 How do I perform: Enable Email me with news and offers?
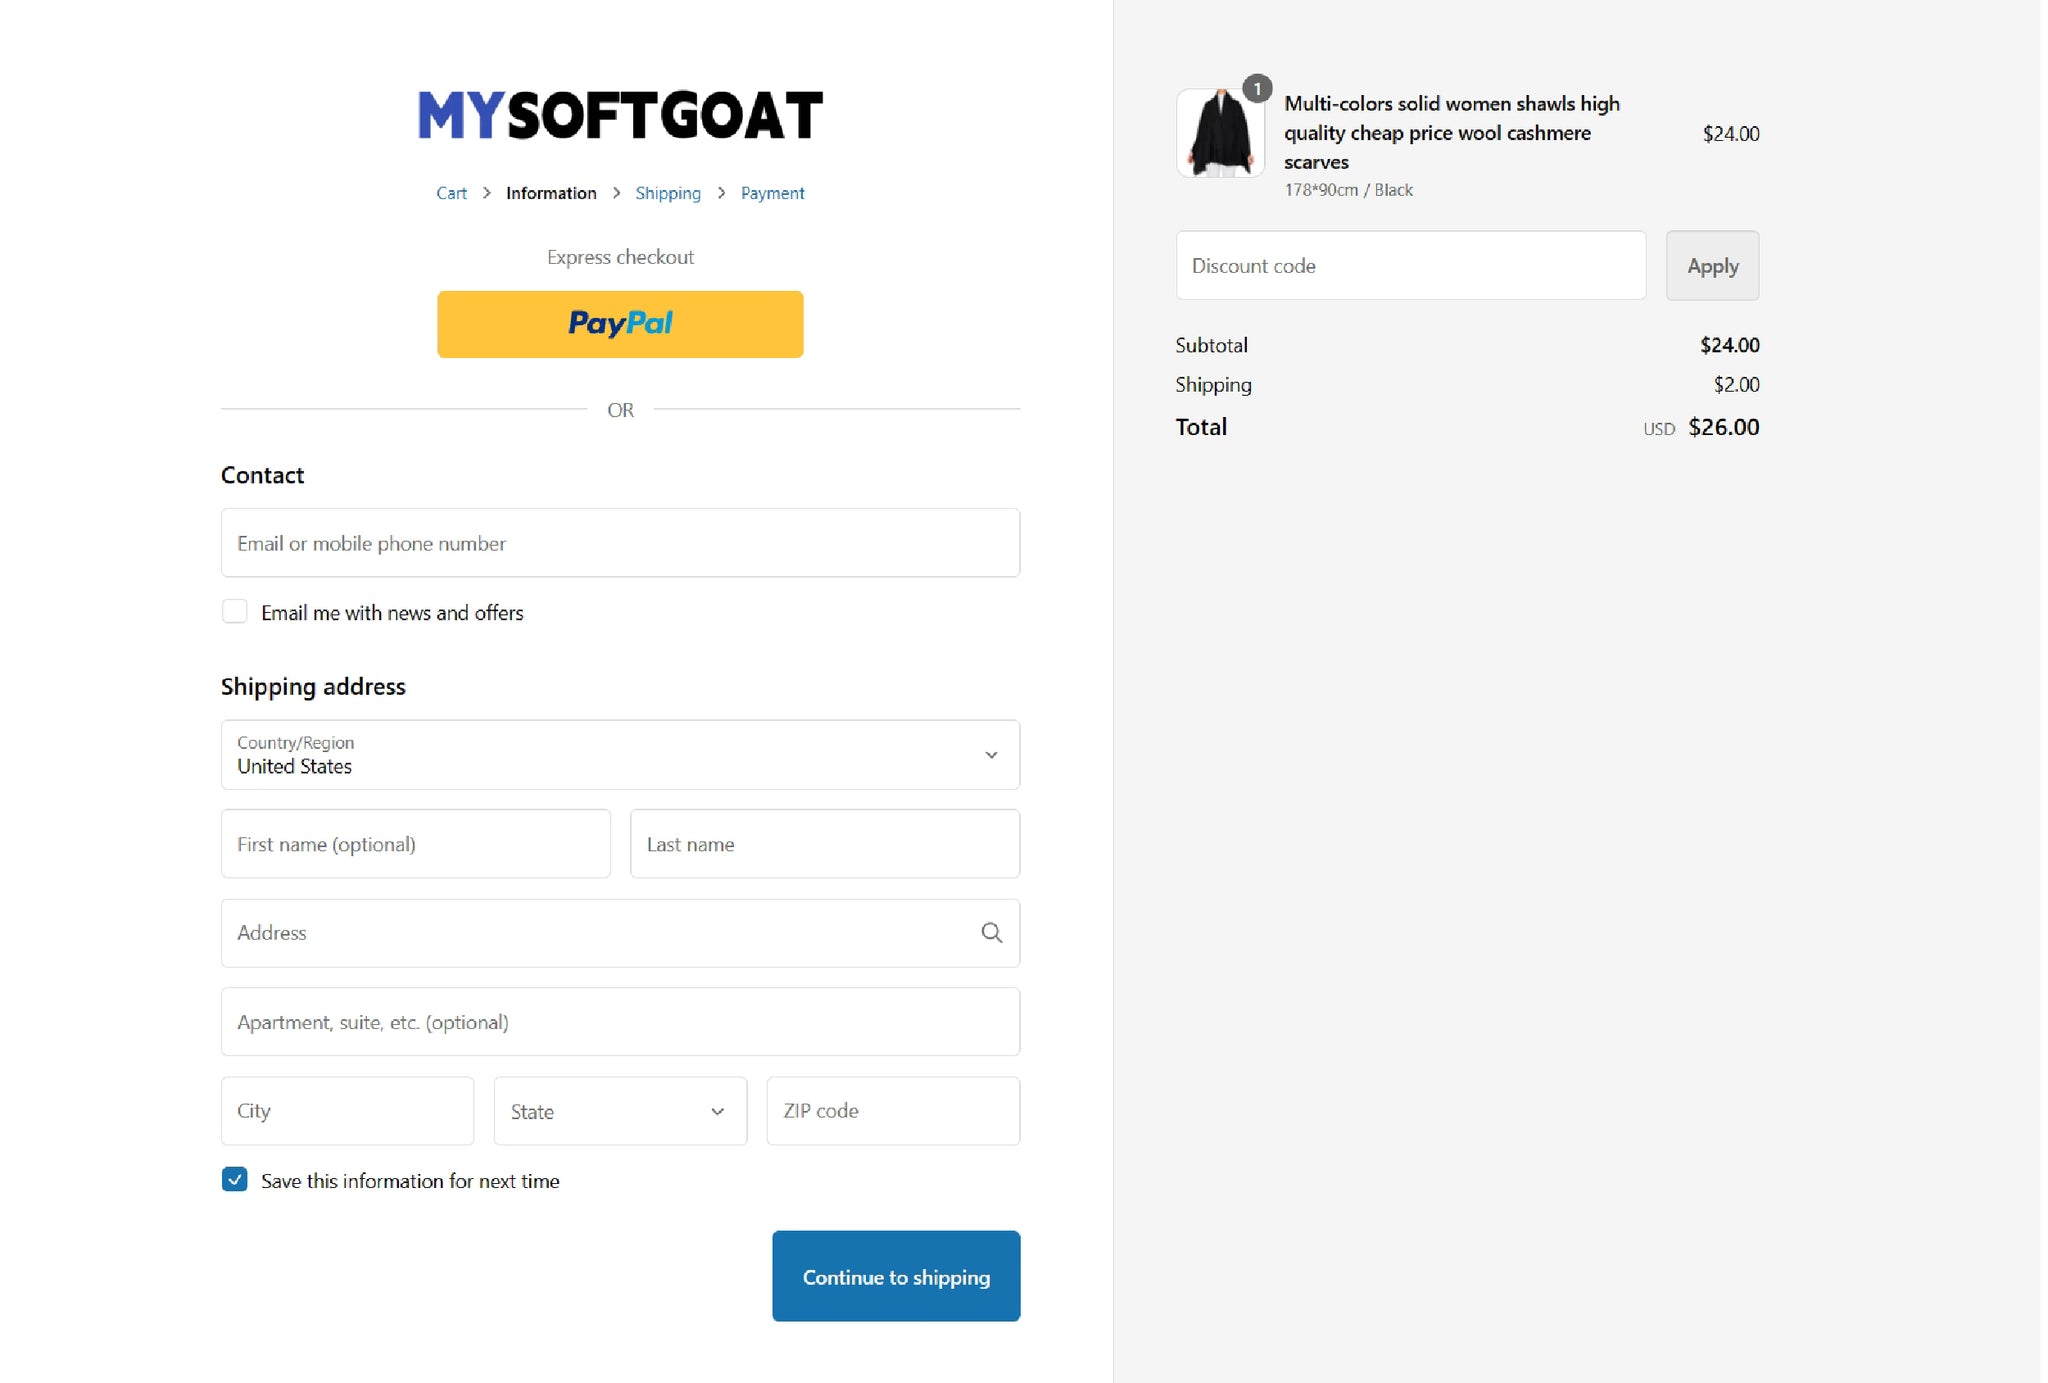tap(235, 612)
